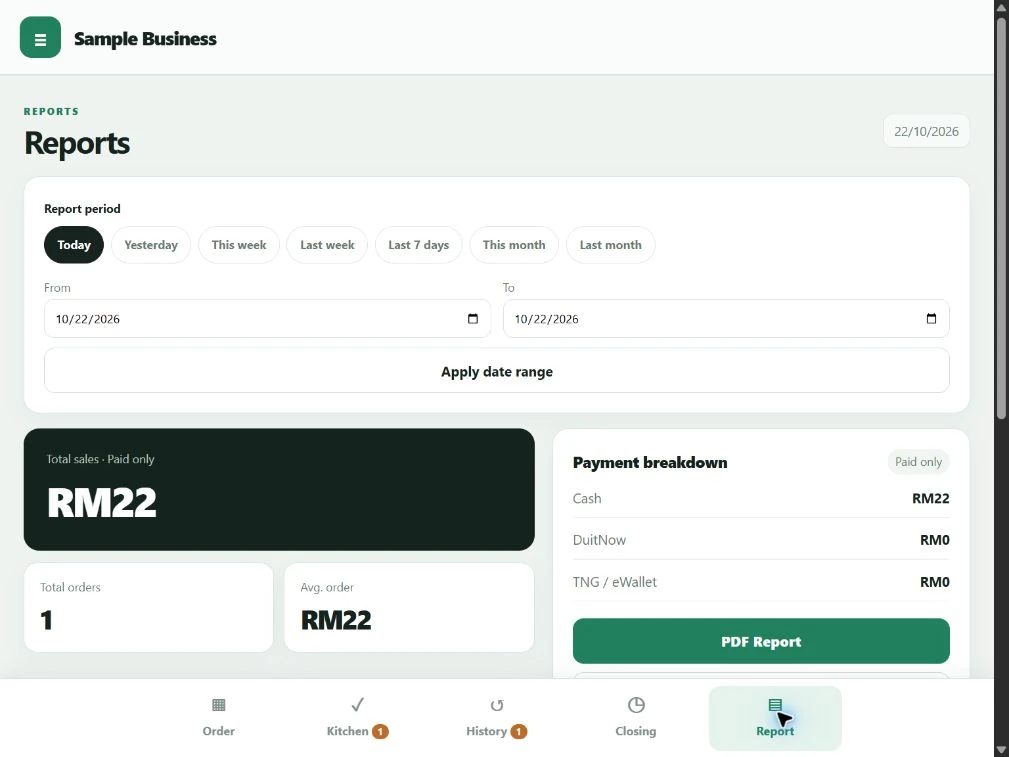Choose the Last week period

click(x=327, y=245)
